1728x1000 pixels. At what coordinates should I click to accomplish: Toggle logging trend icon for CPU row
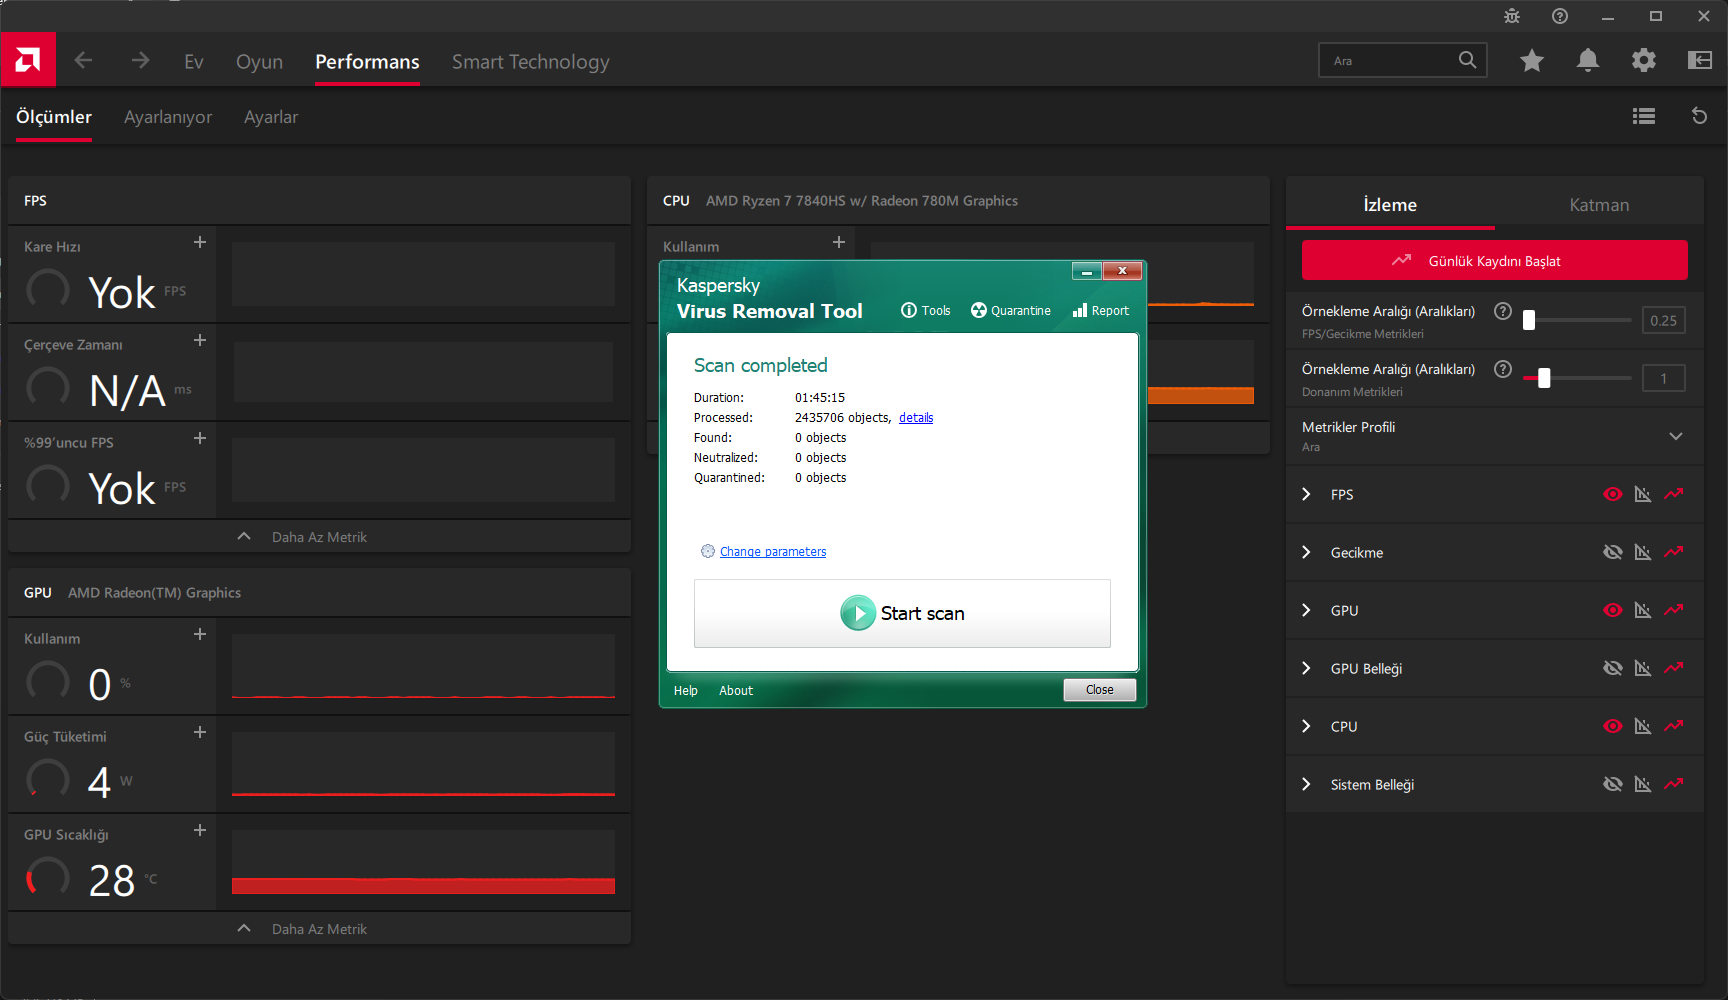(1674, 726)
